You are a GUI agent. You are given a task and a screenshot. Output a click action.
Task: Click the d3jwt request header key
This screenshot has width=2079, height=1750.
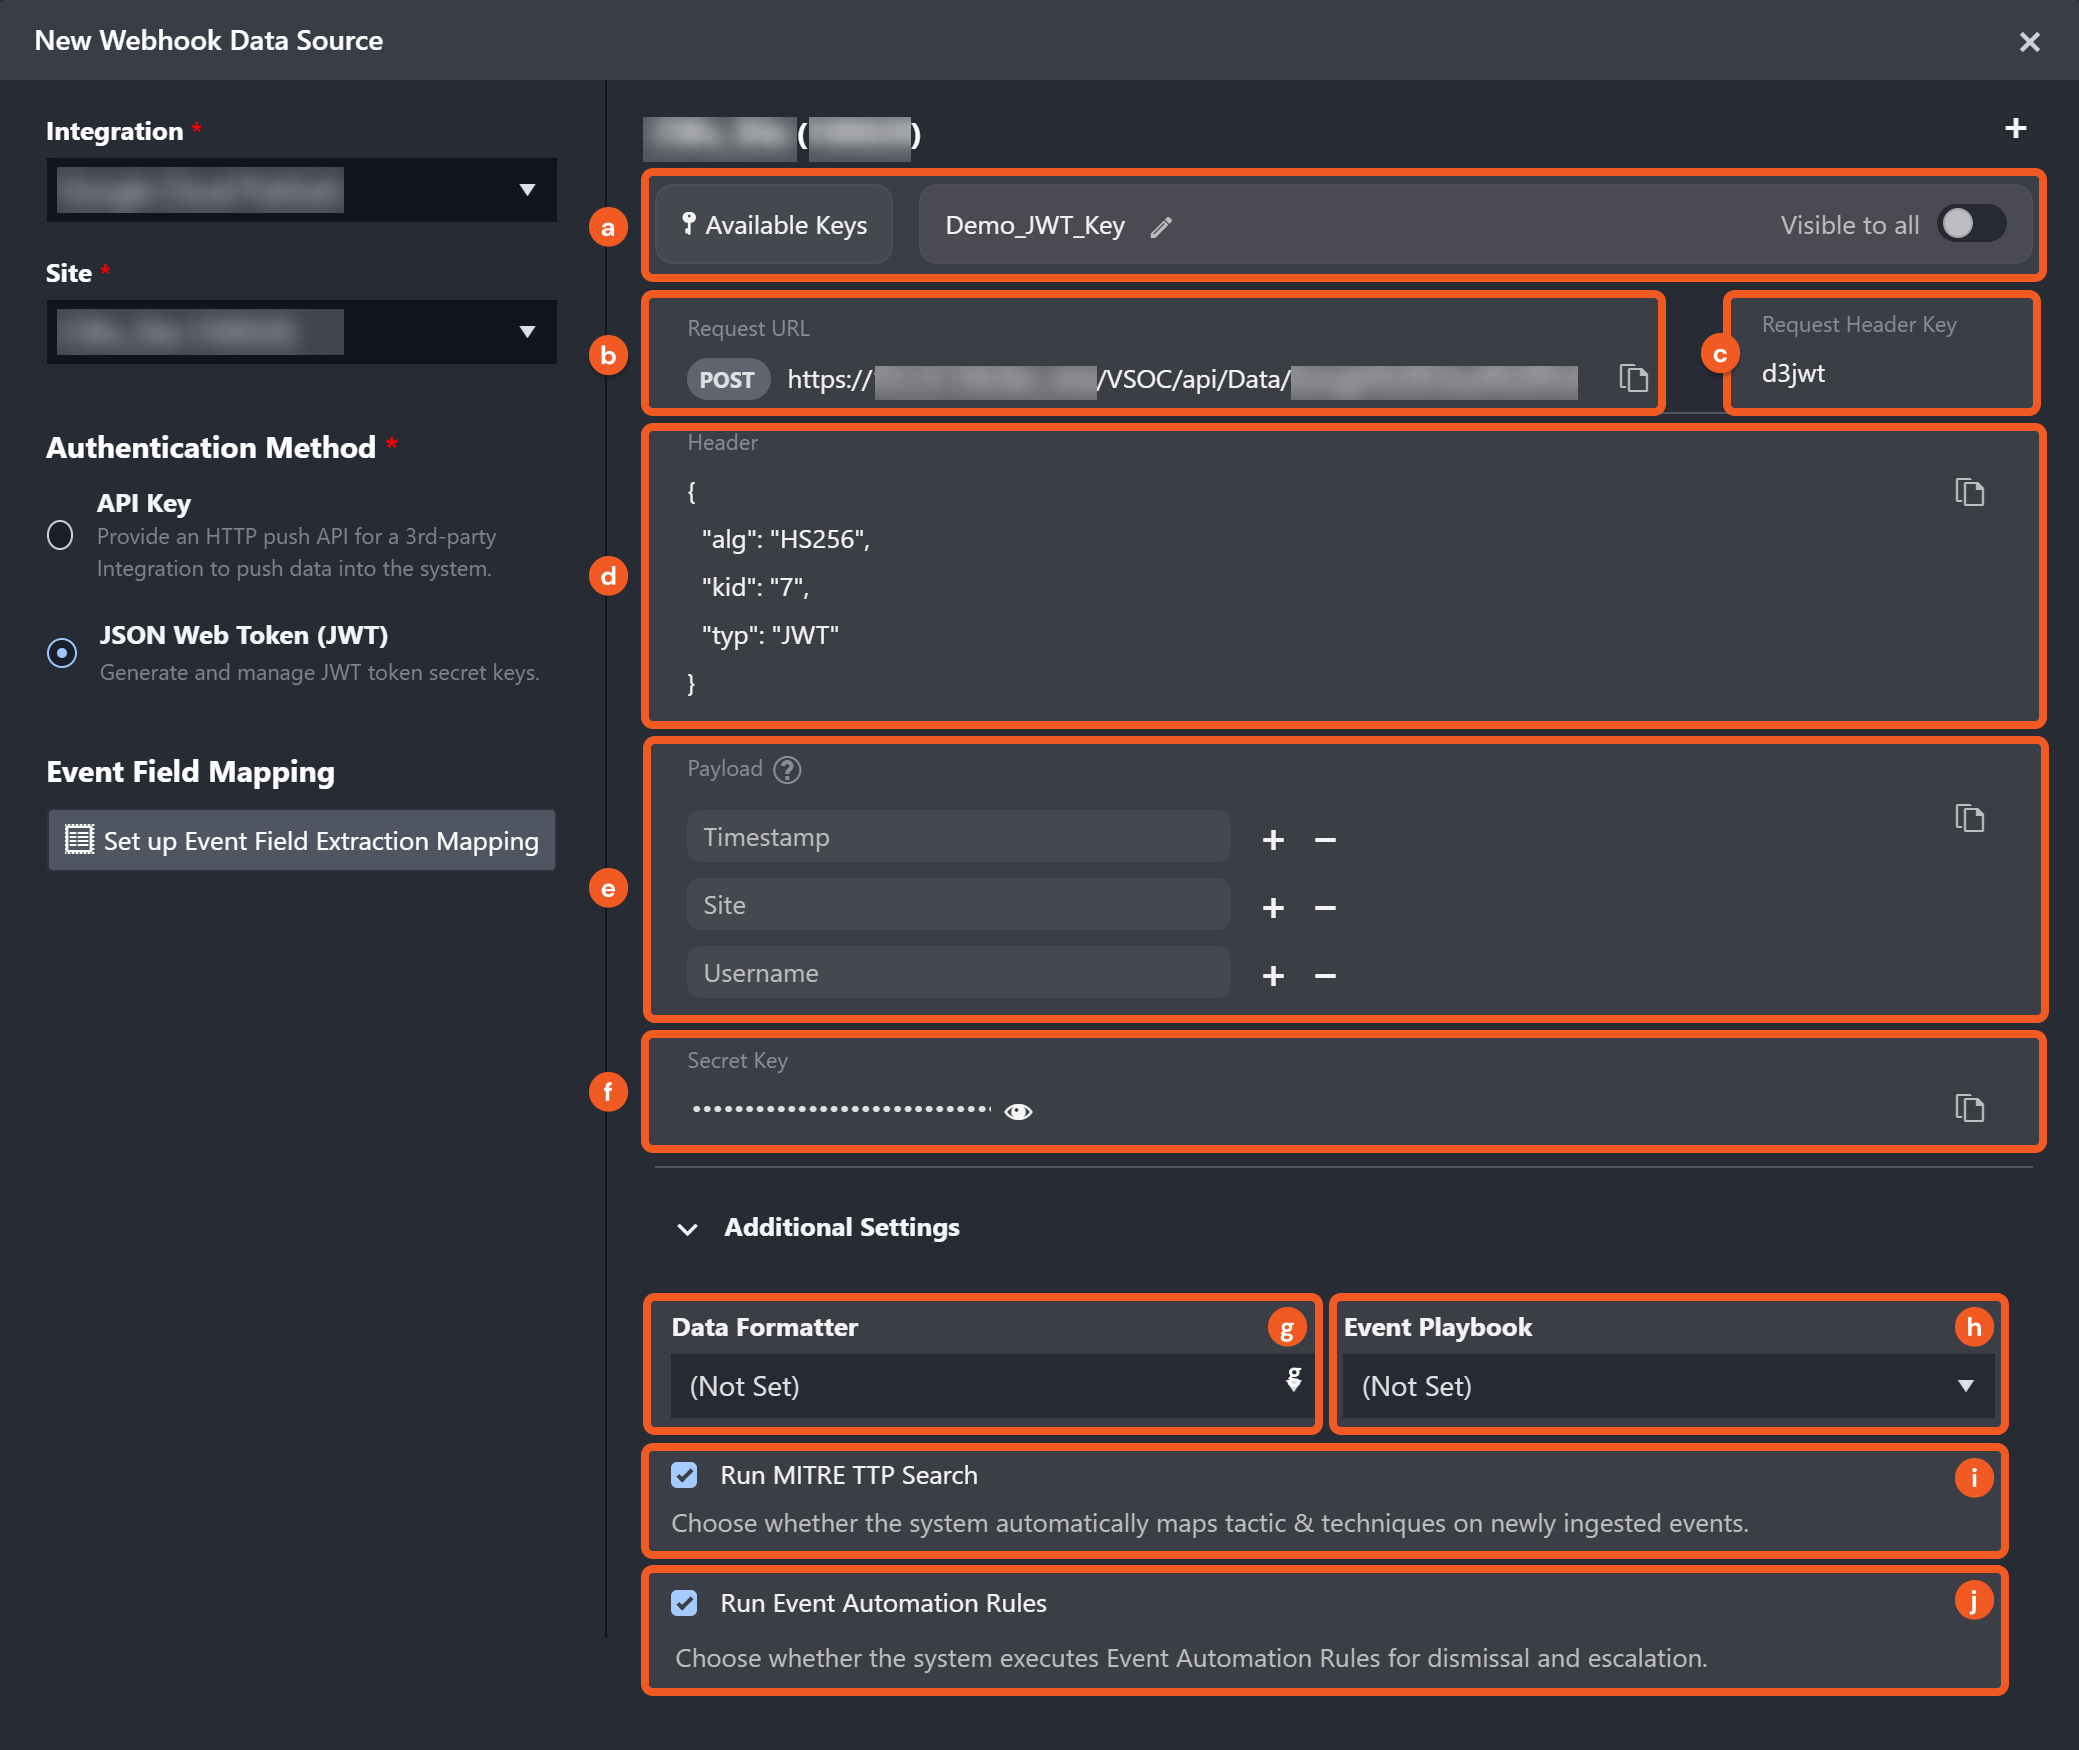coord(1793,373)
